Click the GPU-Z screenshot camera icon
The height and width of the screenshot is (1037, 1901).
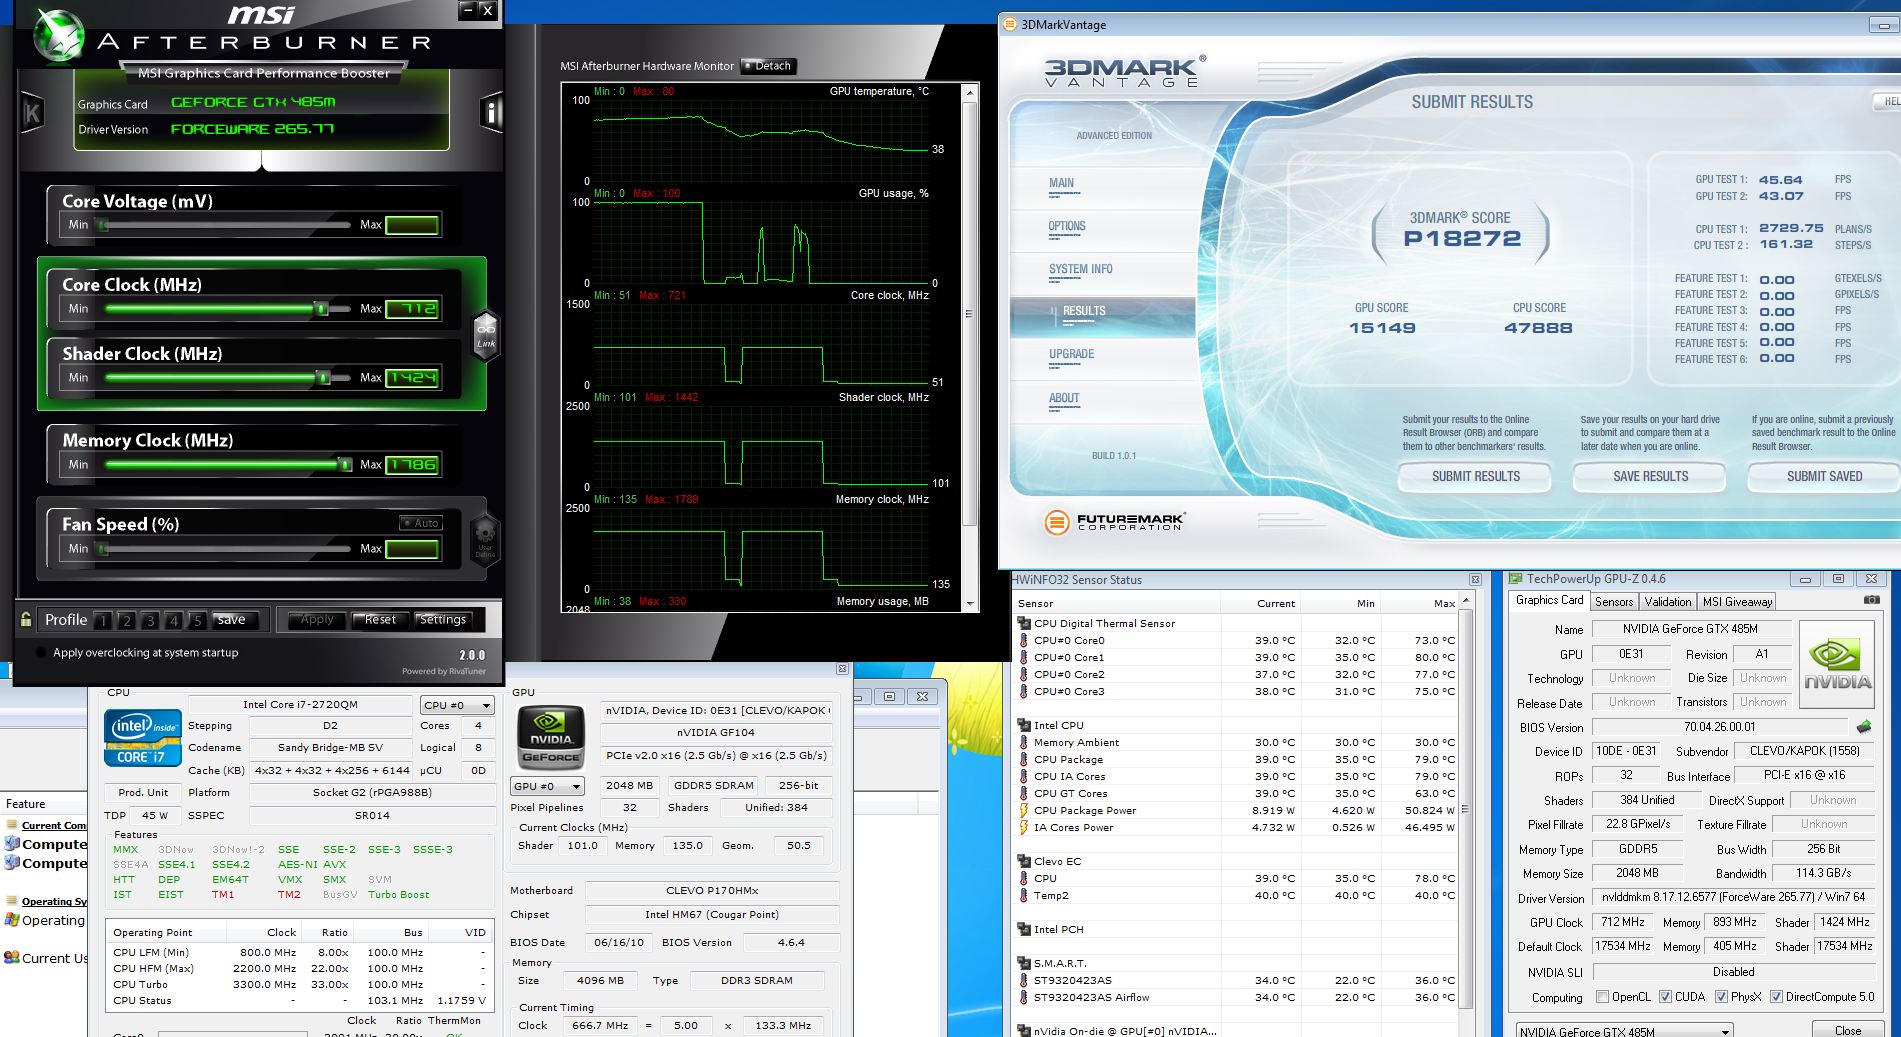pyautogui.click(x=1871, y=600)
